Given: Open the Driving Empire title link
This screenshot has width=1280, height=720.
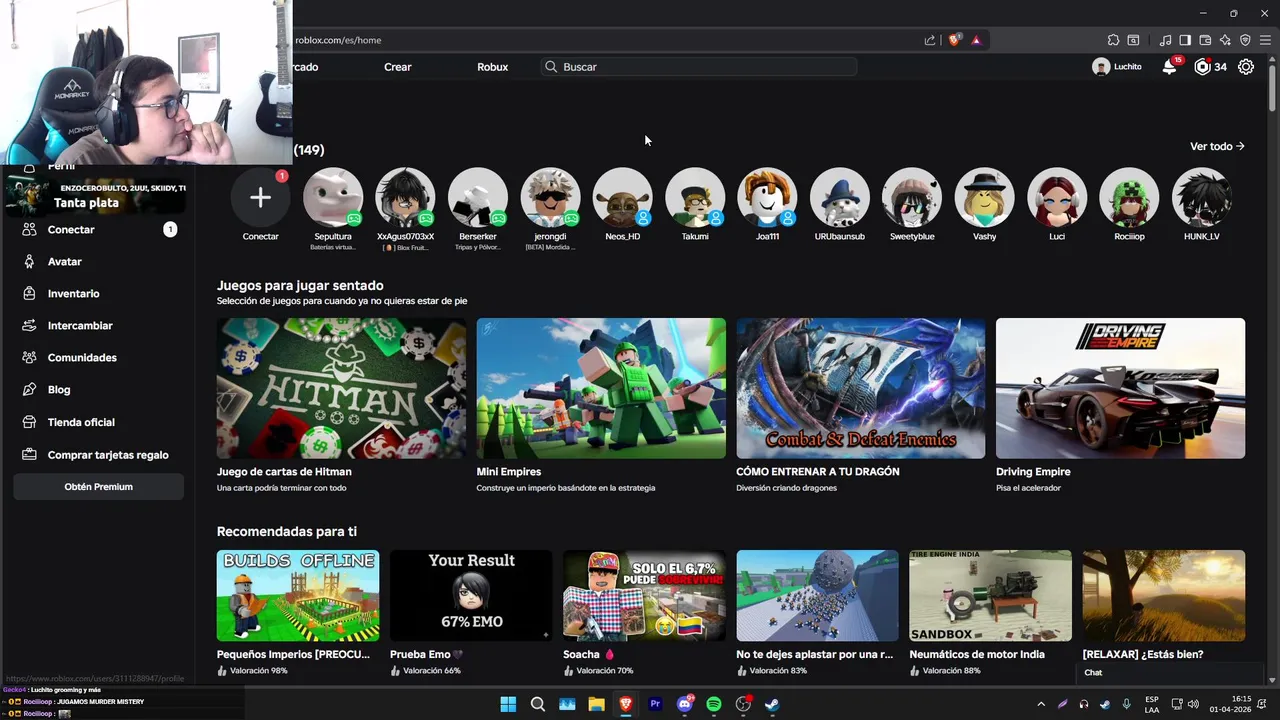Looking at the screenshot, I should 1033,472.
